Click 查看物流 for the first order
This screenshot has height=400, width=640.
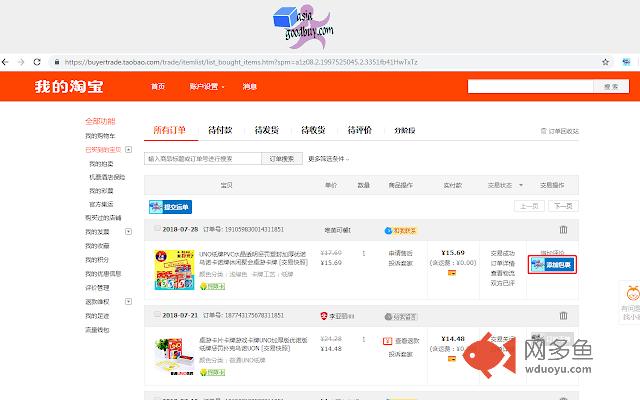click(502, 273)
